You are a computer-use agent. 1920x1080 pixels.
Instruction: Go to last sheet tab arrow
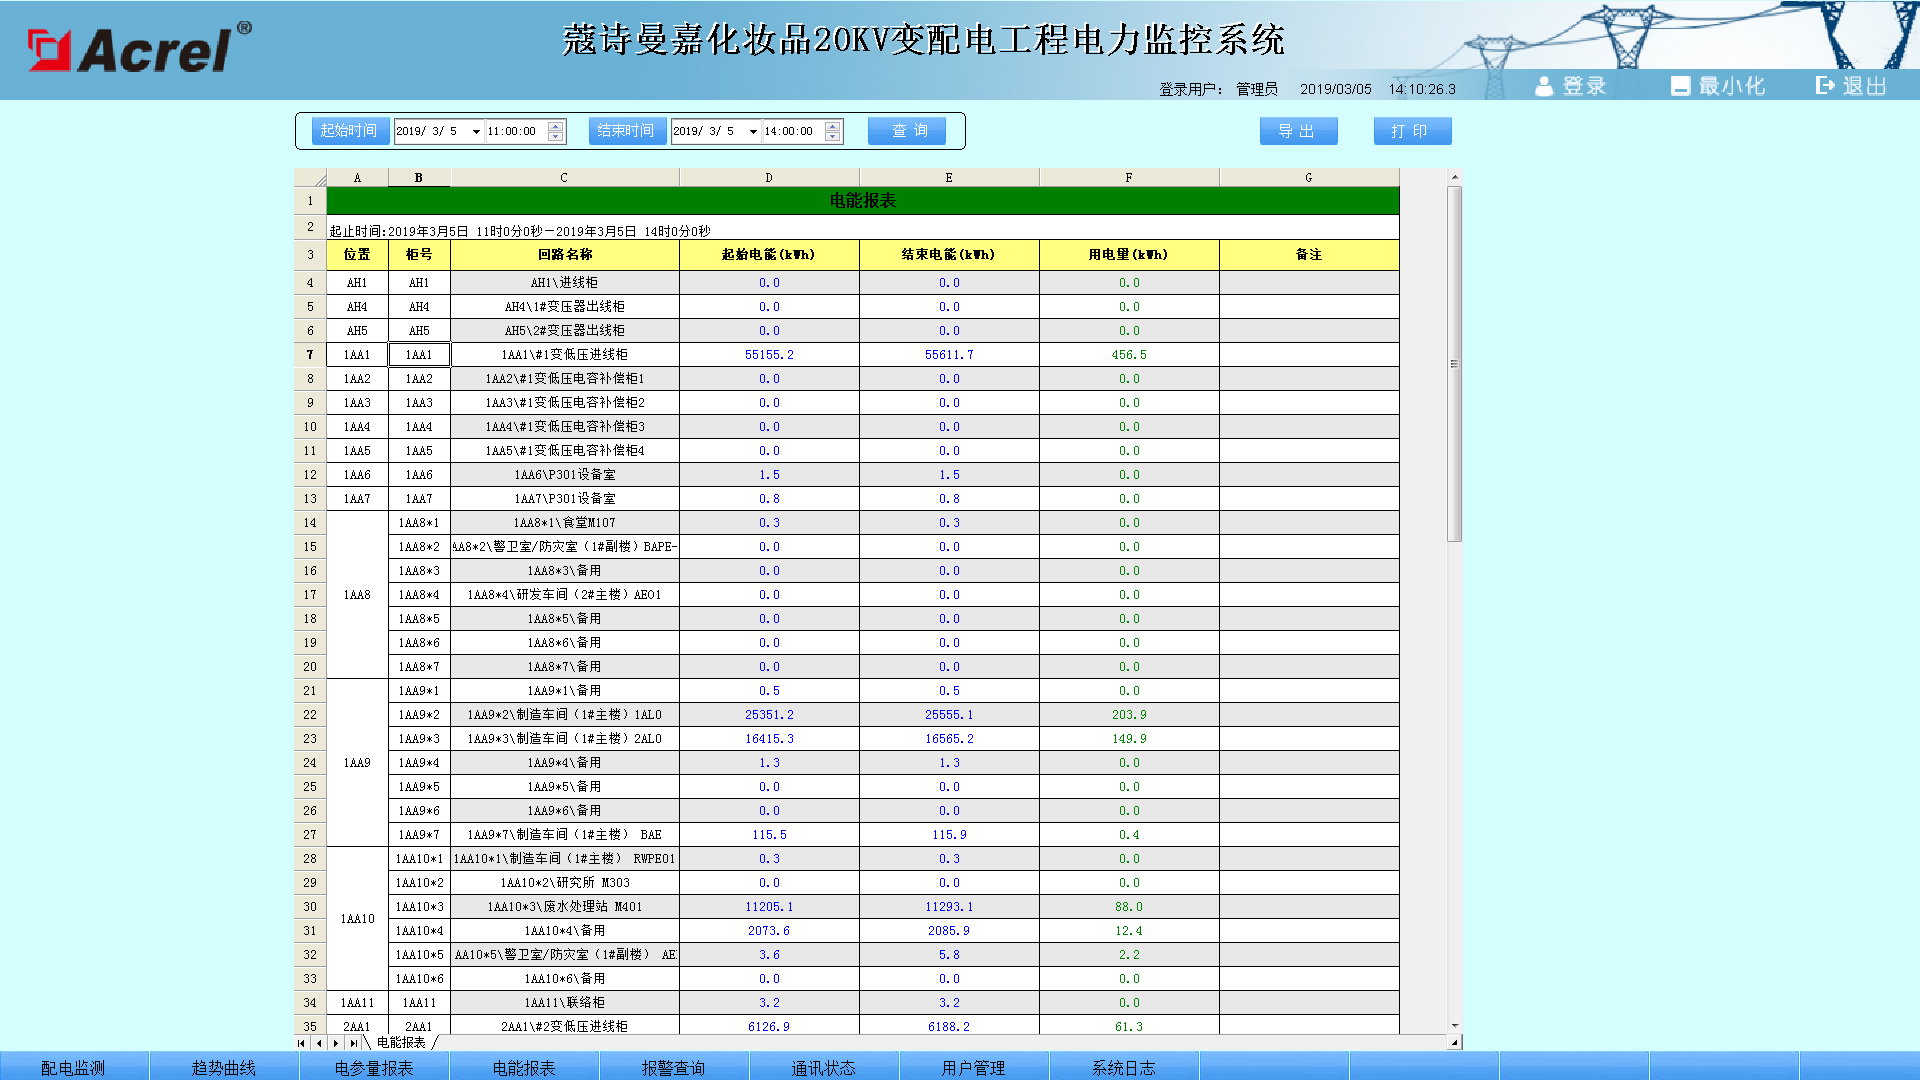click(353, 1043)
